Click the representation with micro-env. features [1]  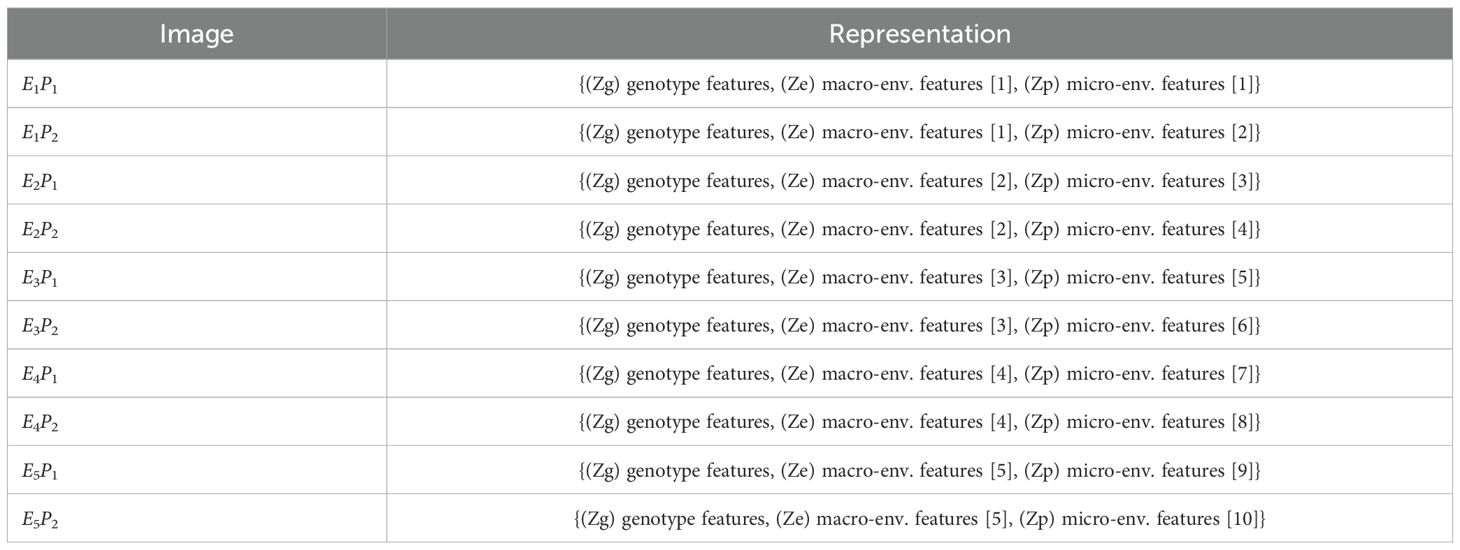[919, 85]
